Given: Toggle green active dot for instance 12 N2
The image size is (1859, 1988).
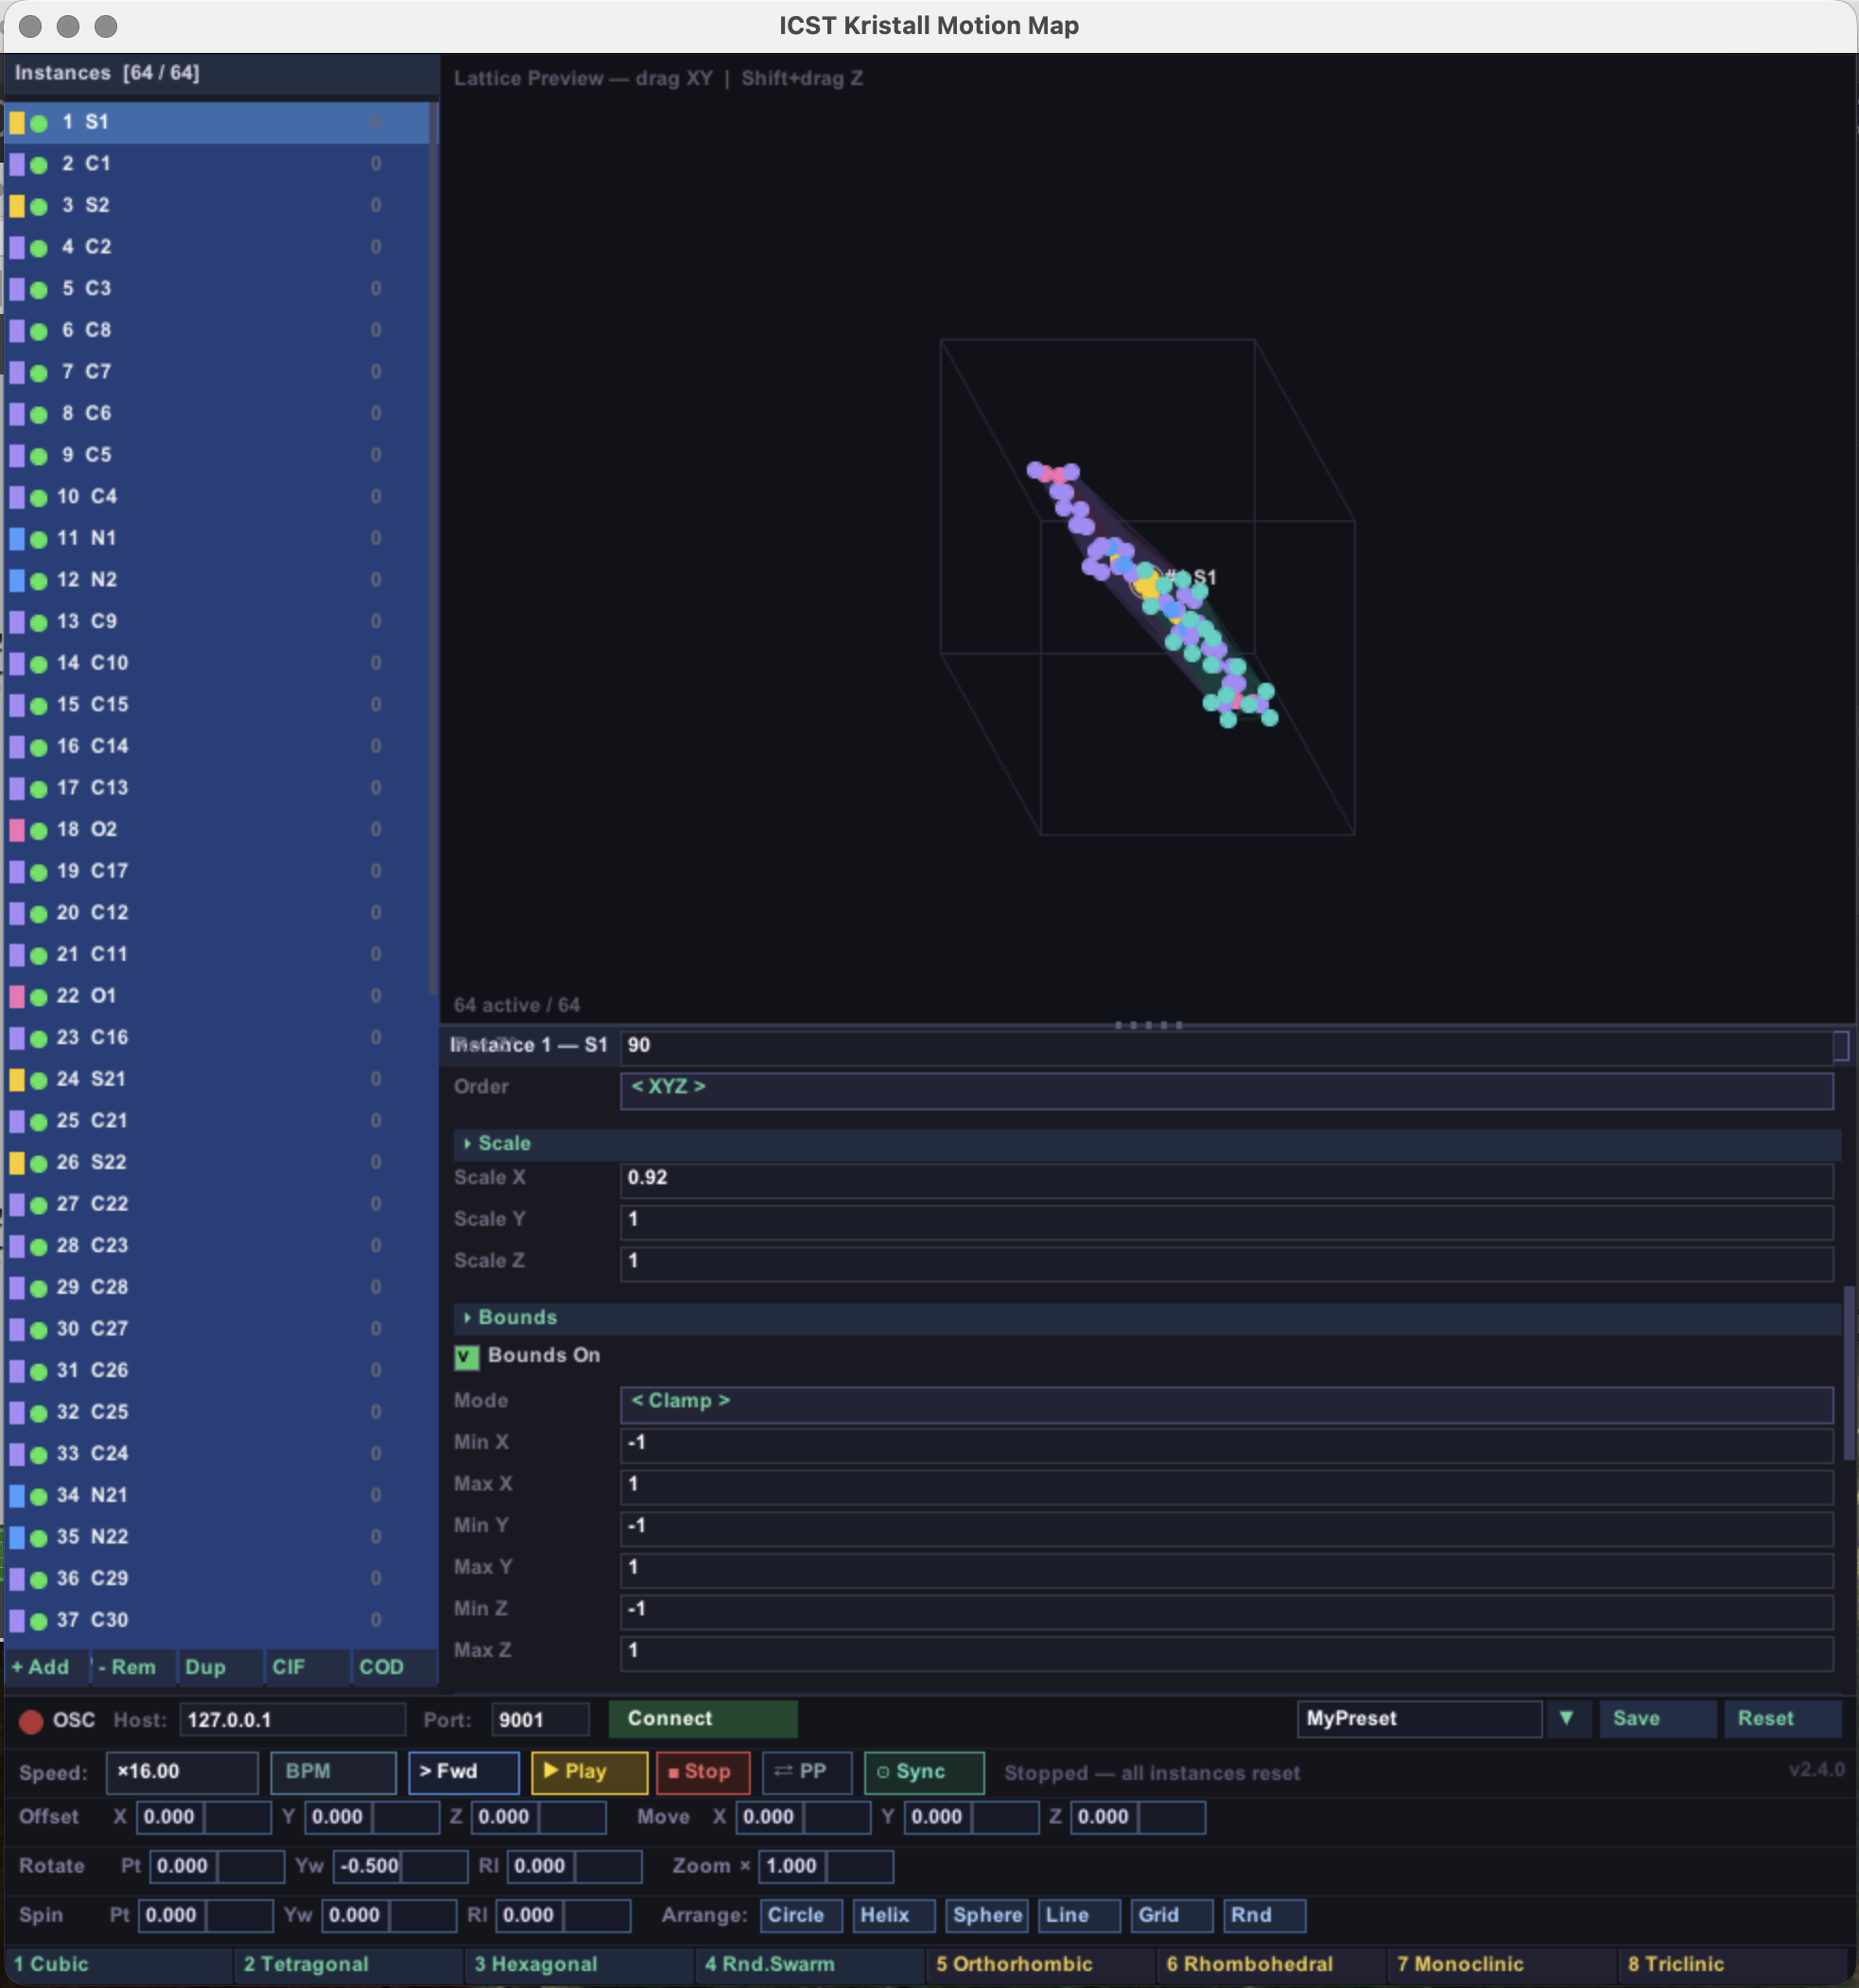Looking at the screenshot, I should 39,581.
